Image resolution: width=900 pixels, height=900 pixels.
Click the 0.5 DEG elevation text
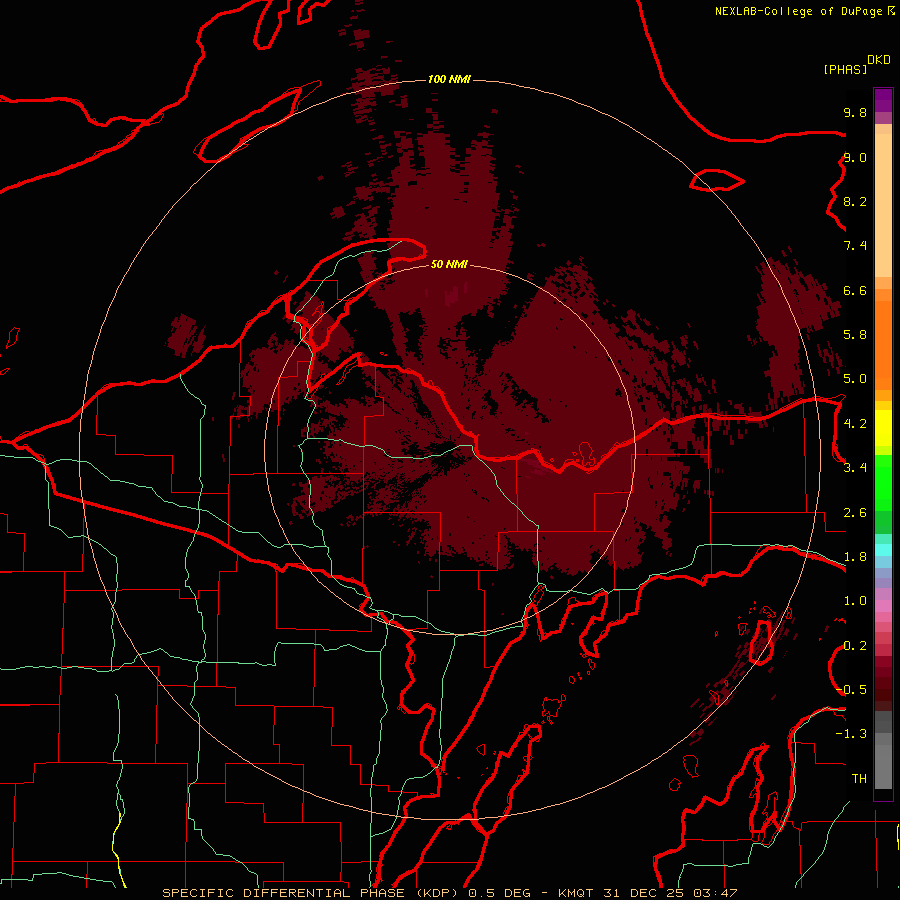(x=499, y=893)
